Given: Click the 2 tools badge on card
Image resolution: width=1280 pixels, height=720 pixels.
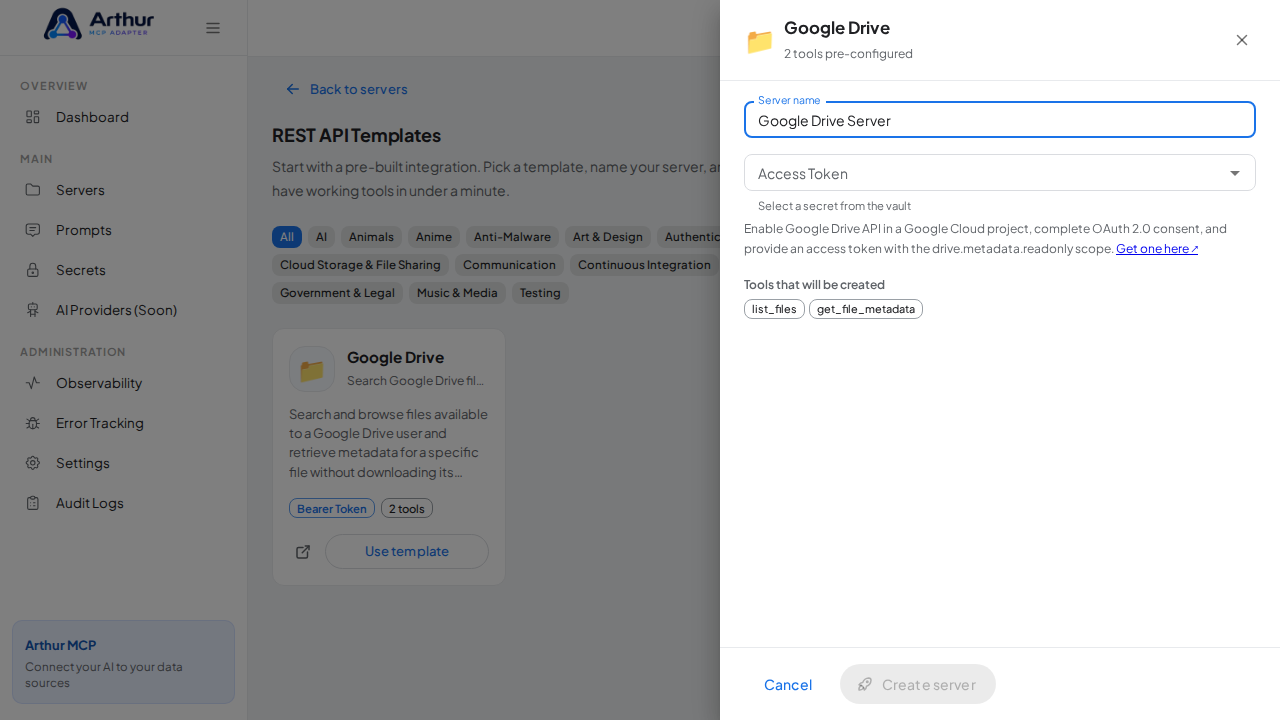Looking at the screenshot, I should coord(407,508).
